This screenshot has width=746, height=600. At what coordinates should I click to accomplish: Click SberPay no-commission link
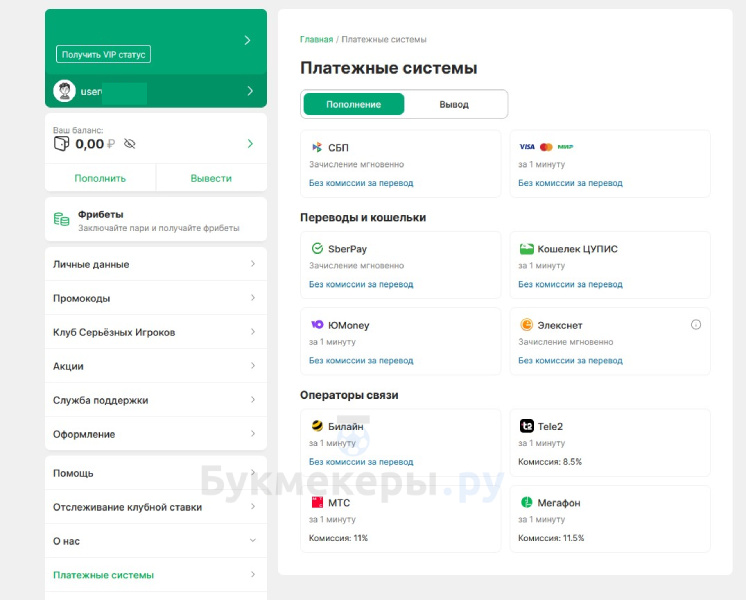click(x=361, y=284)
